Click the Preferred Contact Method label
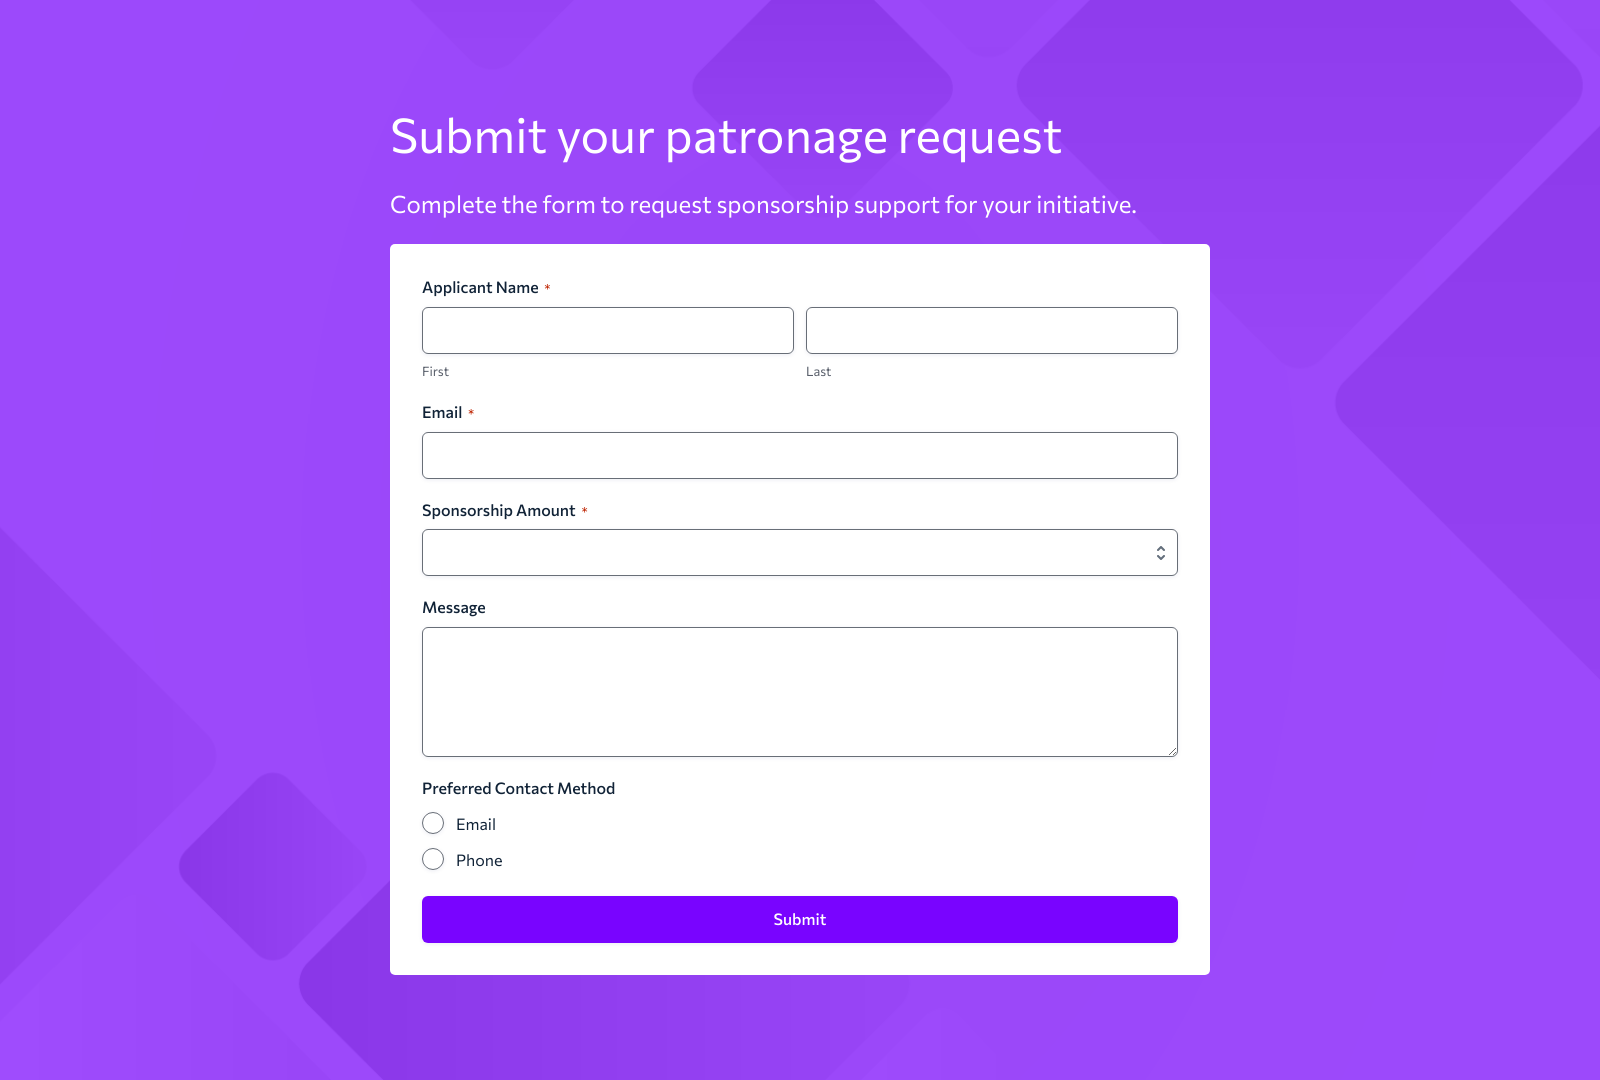Screen dimensions: 1600x1080 point(518,788)
